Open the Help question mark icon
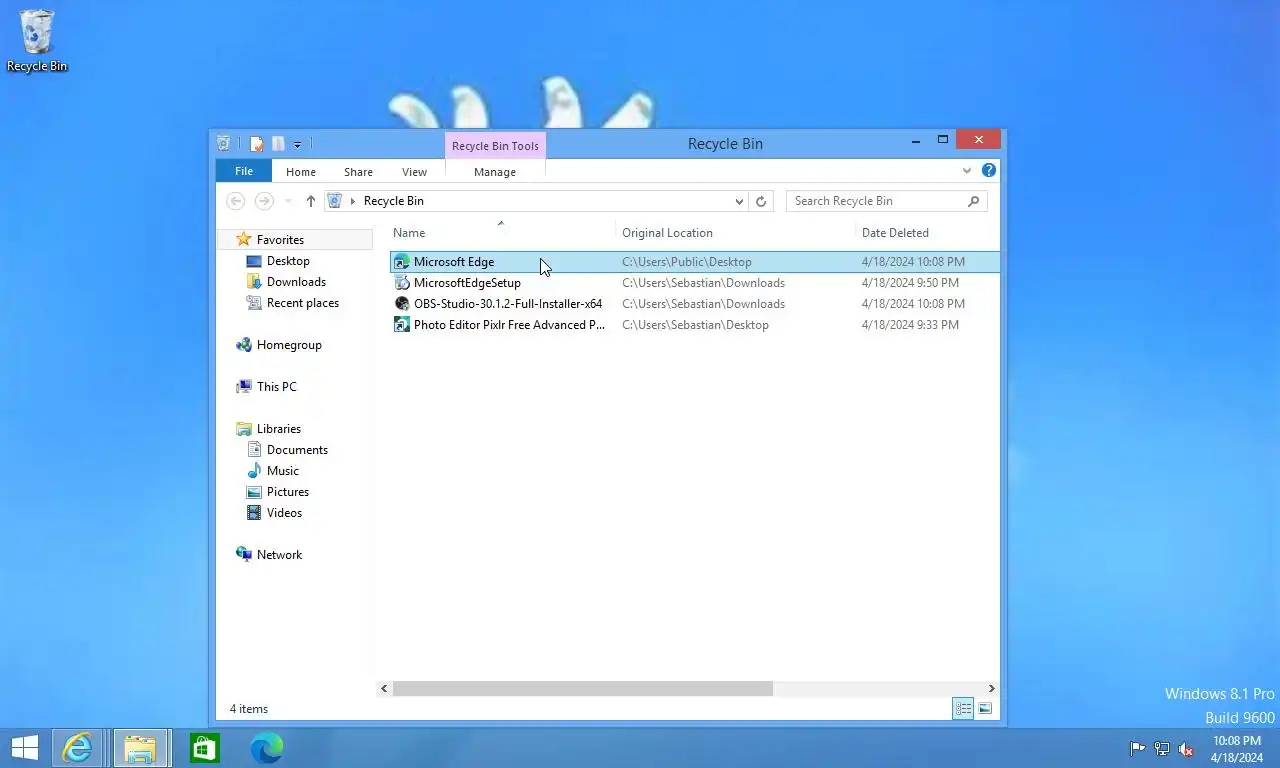The width and height of the screenshot is (1280, 768). pyautogui.click(x=988, y=170)
